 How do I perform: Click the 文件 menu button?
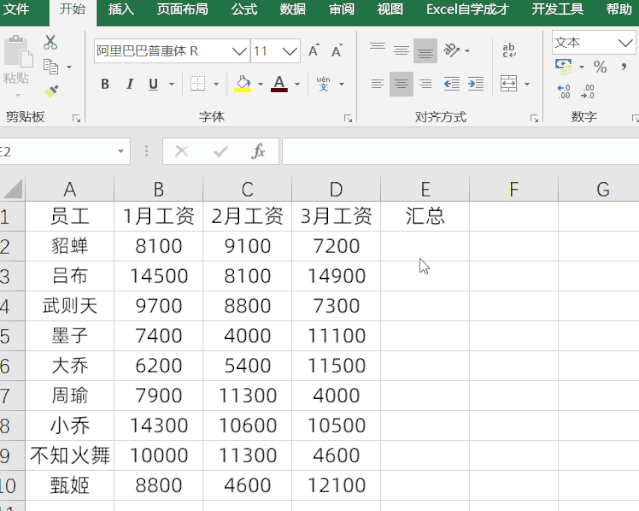pyautogui.click(x=18, y=10)
